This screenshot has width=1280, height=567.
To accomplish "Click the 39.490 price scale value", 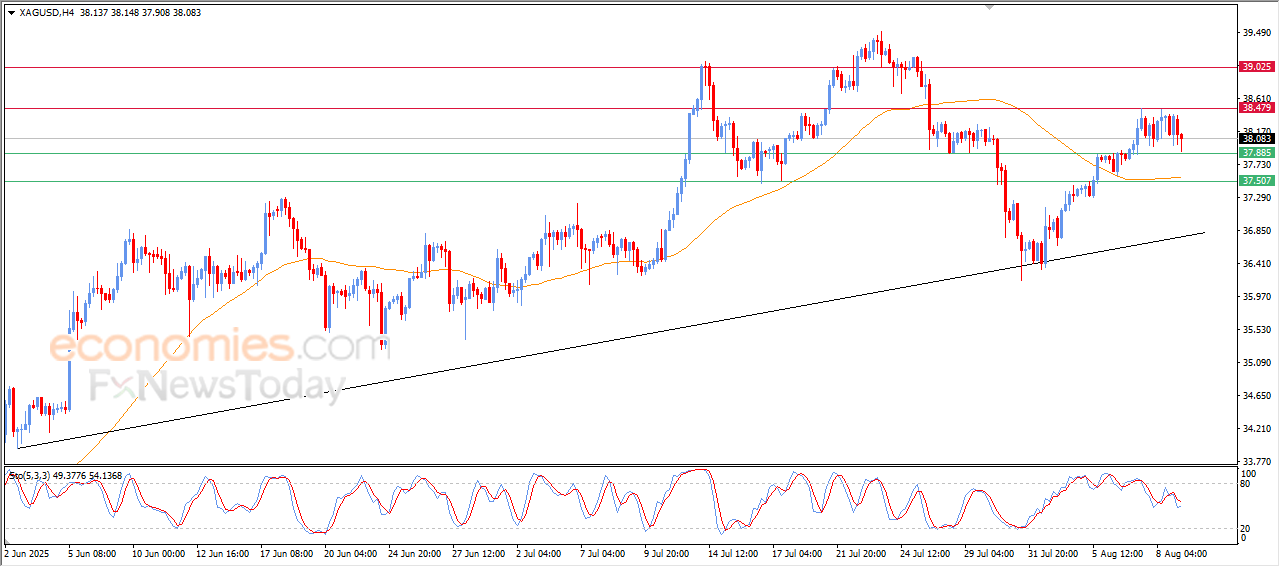I will coord(1257,33).
